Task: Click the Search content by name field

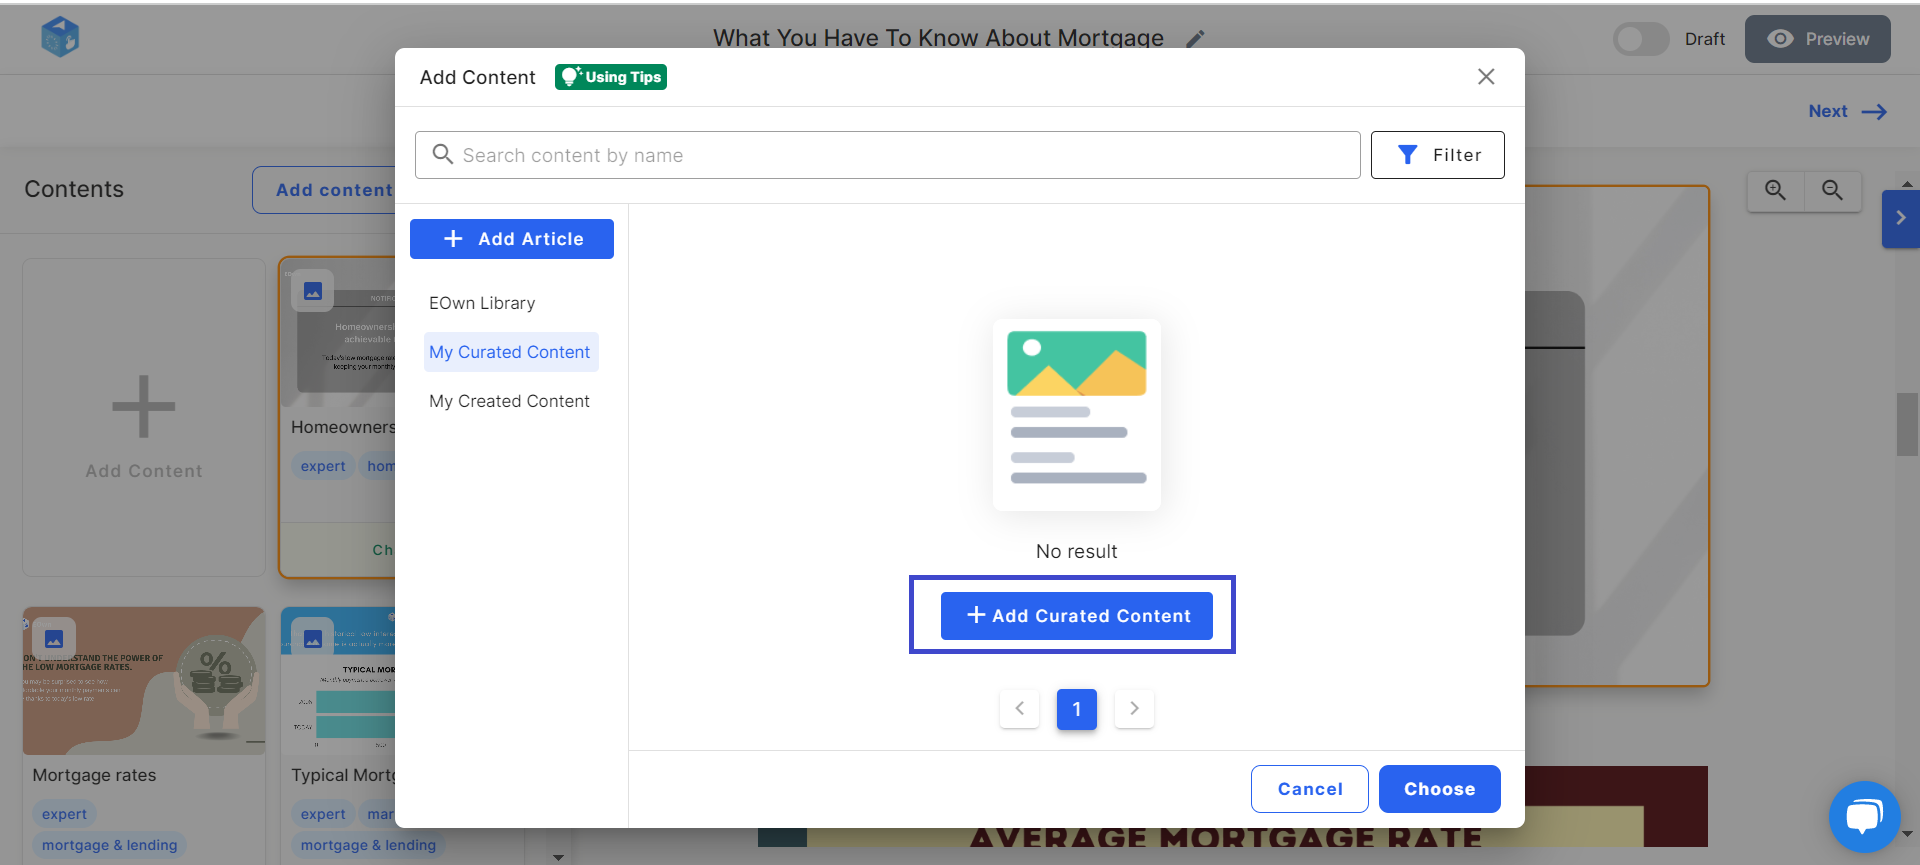Action: click(887, 155)
